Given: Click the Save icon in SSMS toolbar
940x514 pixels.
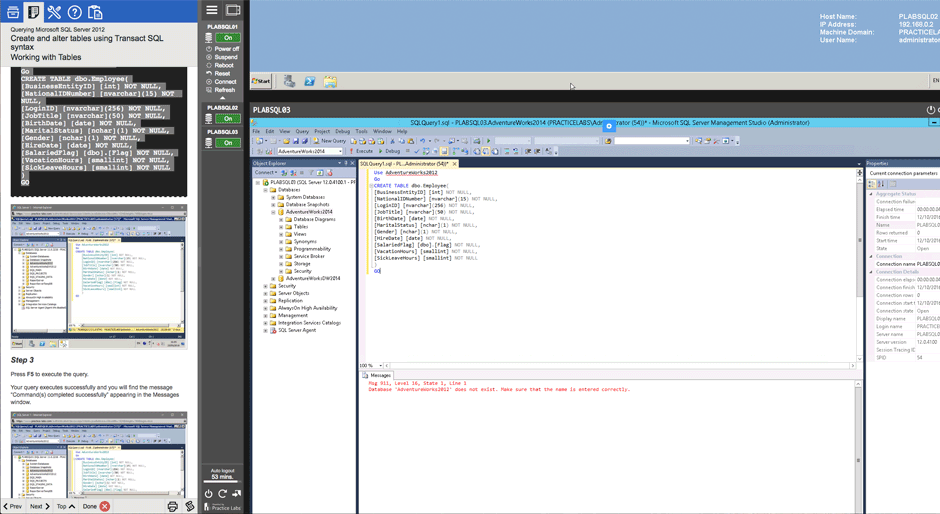Looking at the screenshot, I should 296,141.
